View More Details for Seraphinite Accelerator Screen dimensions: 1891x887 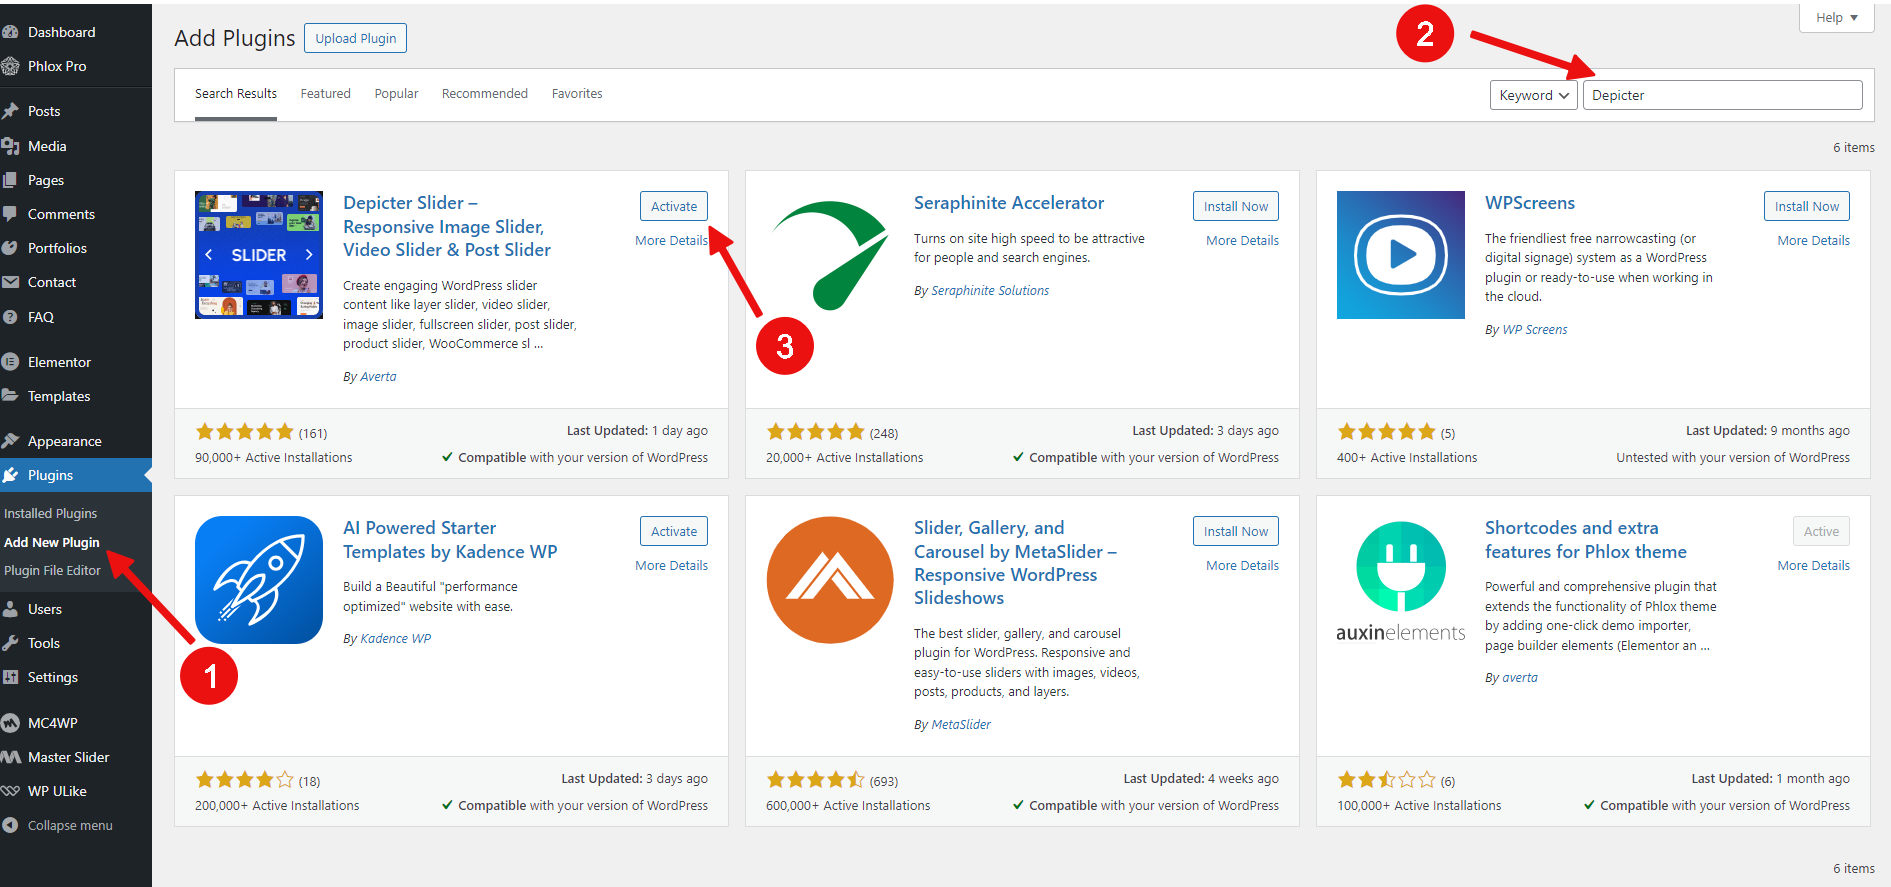click(1242, 240)
